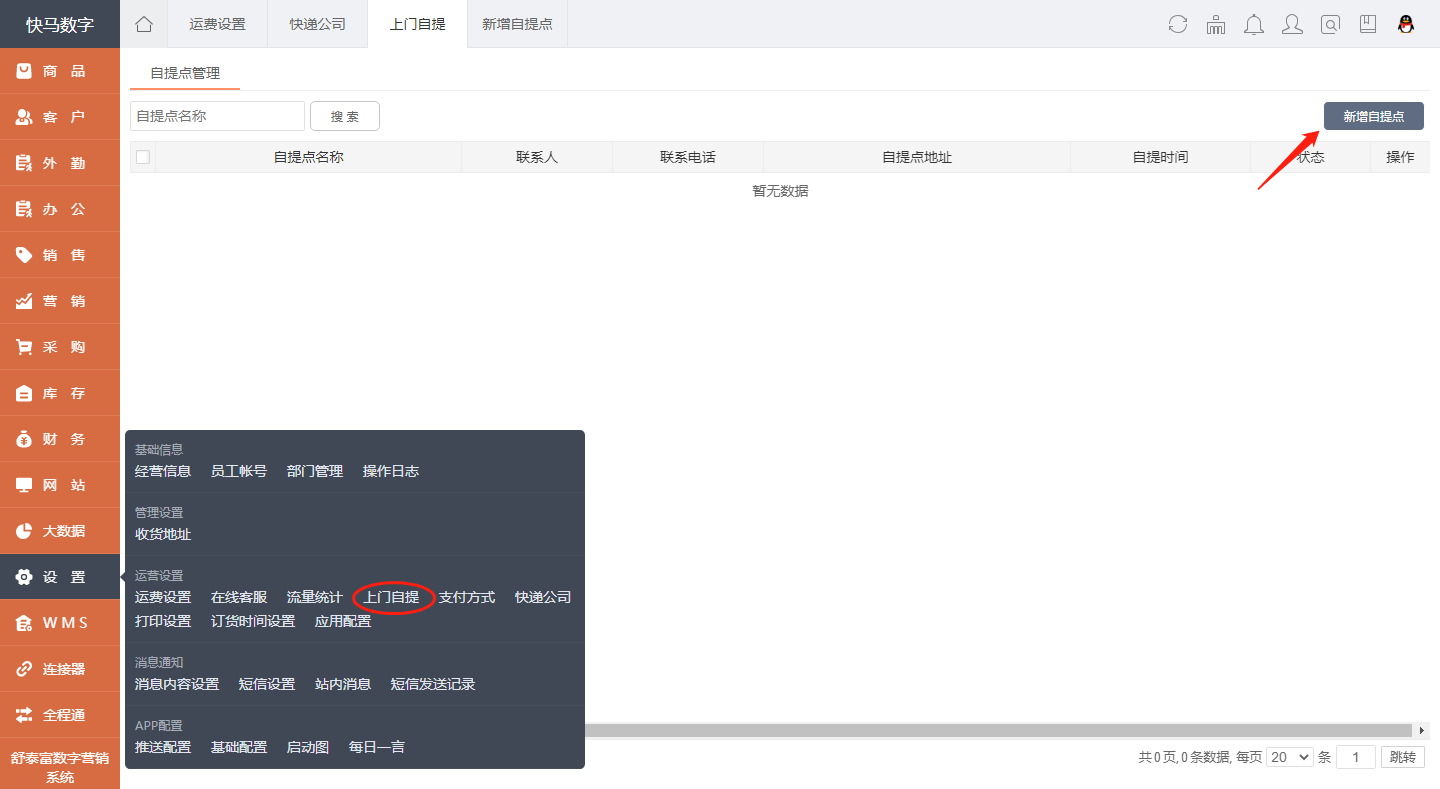Screen dimensions: 1440x789
Task: Click the horizontal scrollbar right arrow
Action: click(x=1422, y=731)
